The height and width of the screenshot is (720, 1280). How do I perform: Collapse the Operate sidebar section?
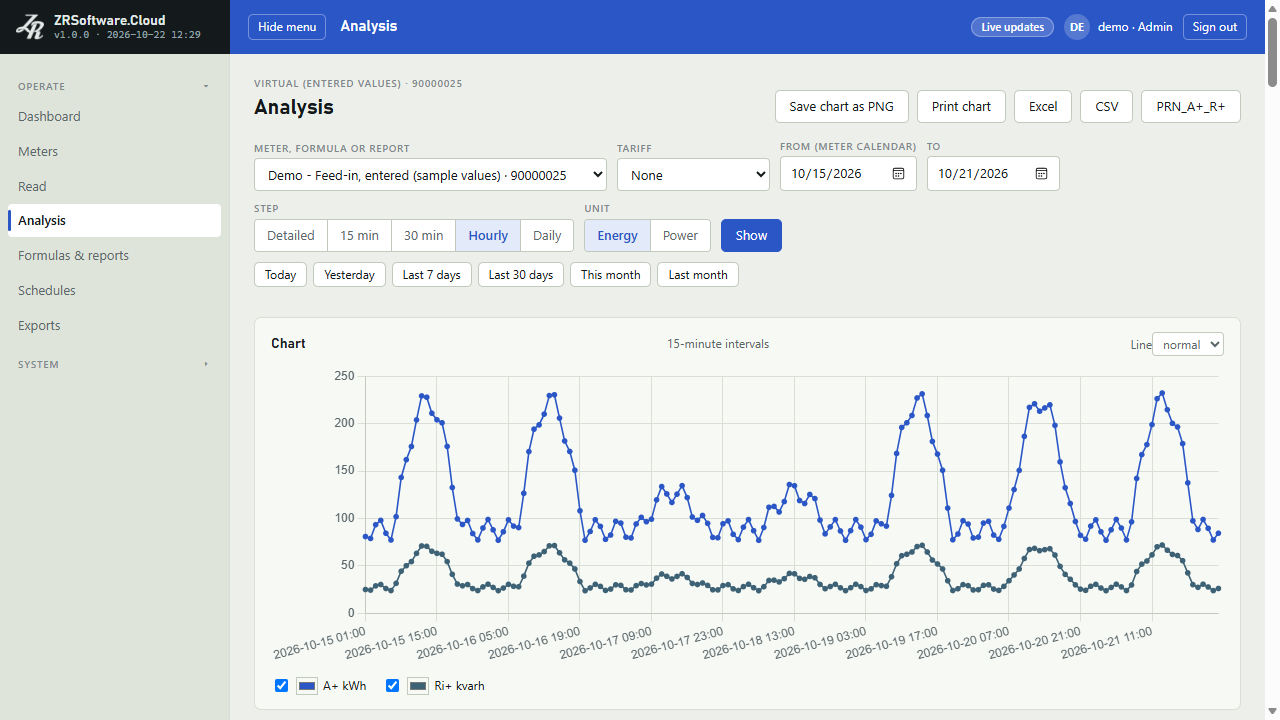click(114, 86)
